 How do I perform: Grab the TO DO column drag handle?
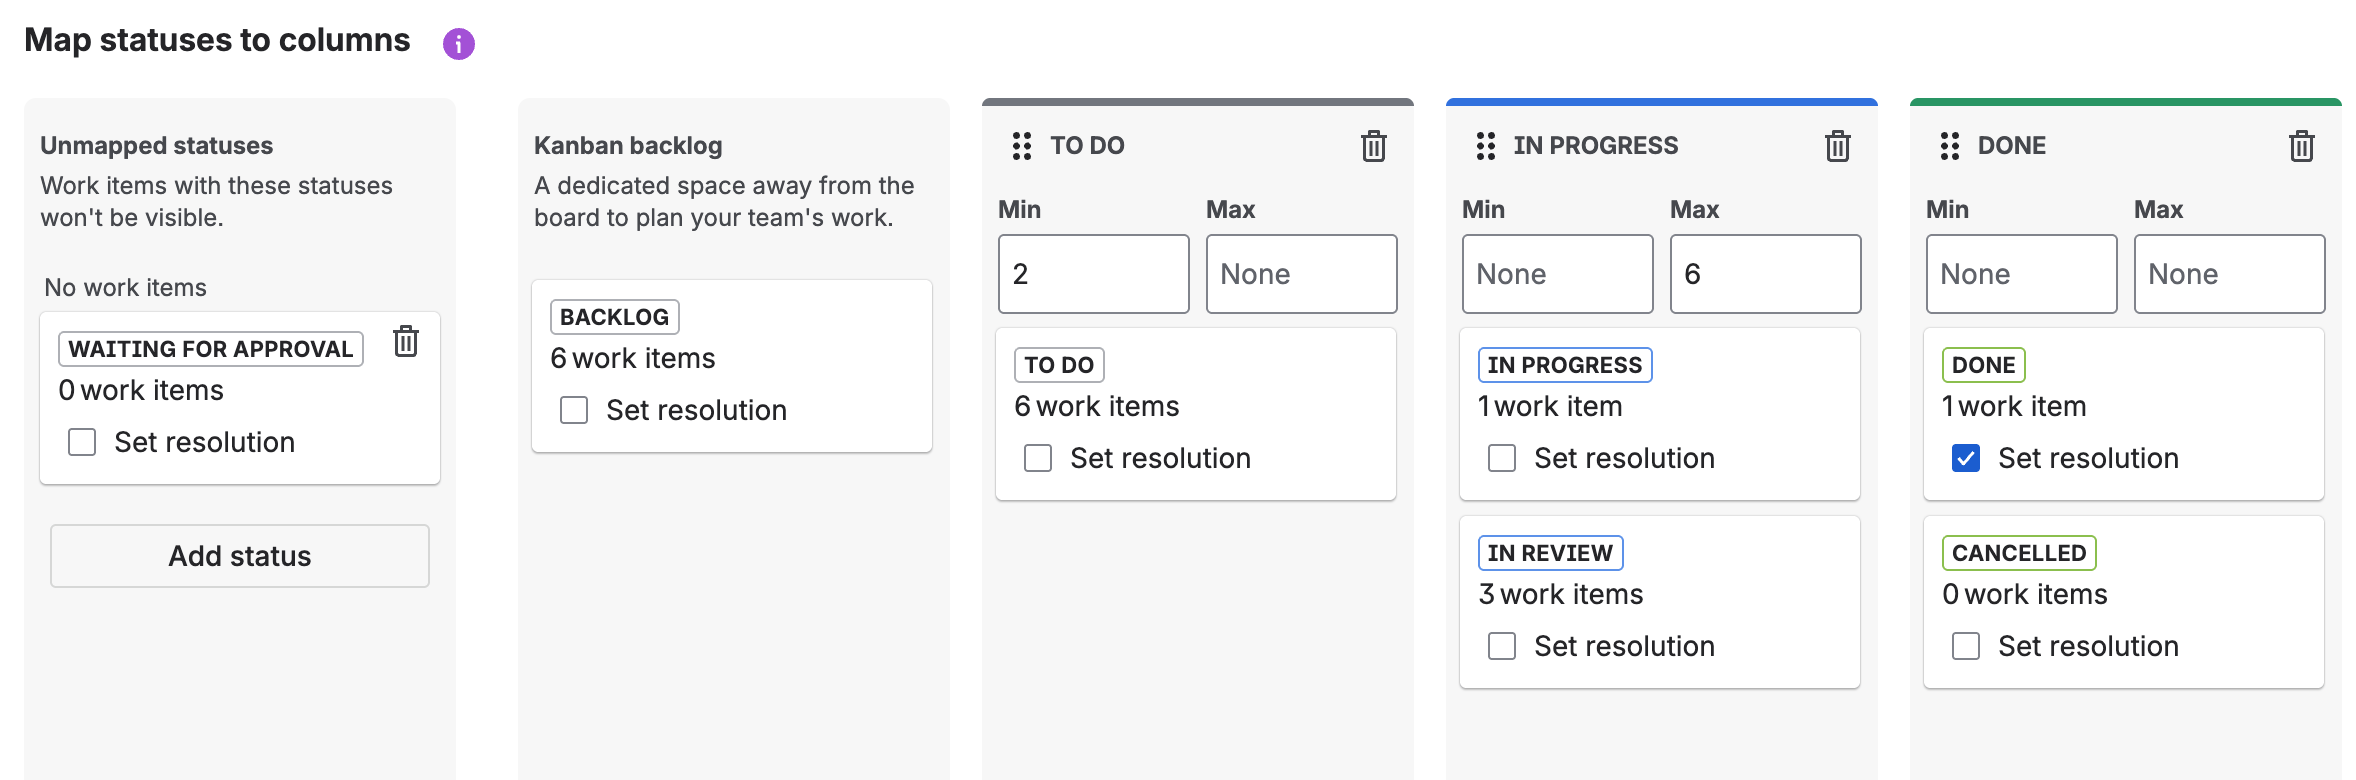1021,146
